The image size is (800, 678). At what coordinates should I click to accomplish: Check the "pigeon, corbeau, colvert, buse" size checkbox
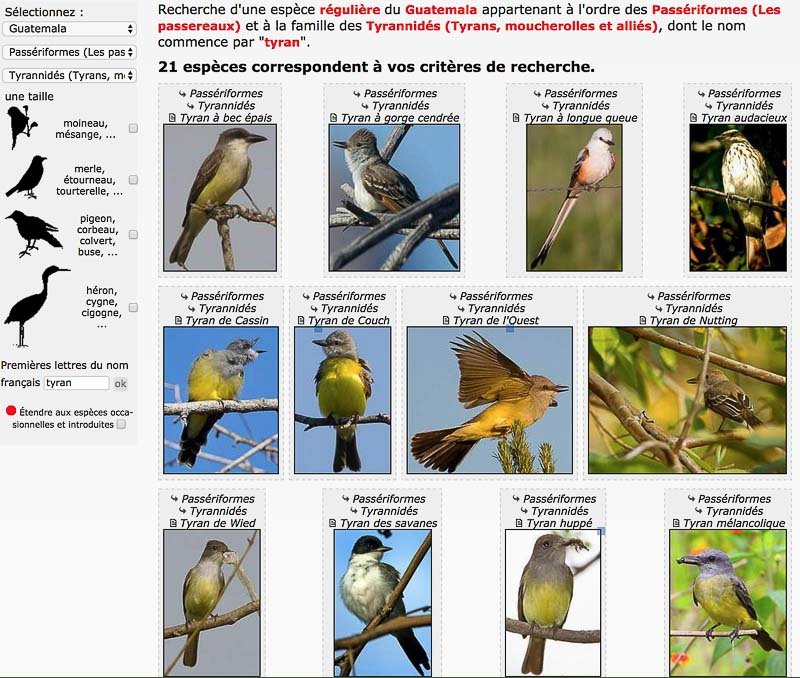[133, 235]
